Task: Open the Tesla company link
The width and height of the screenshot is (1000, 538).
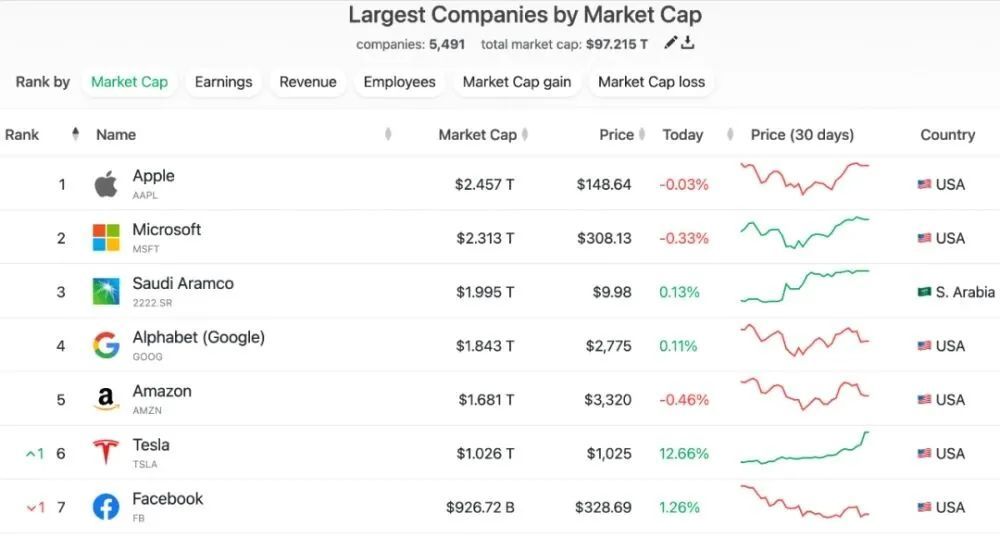Action: 151,445
